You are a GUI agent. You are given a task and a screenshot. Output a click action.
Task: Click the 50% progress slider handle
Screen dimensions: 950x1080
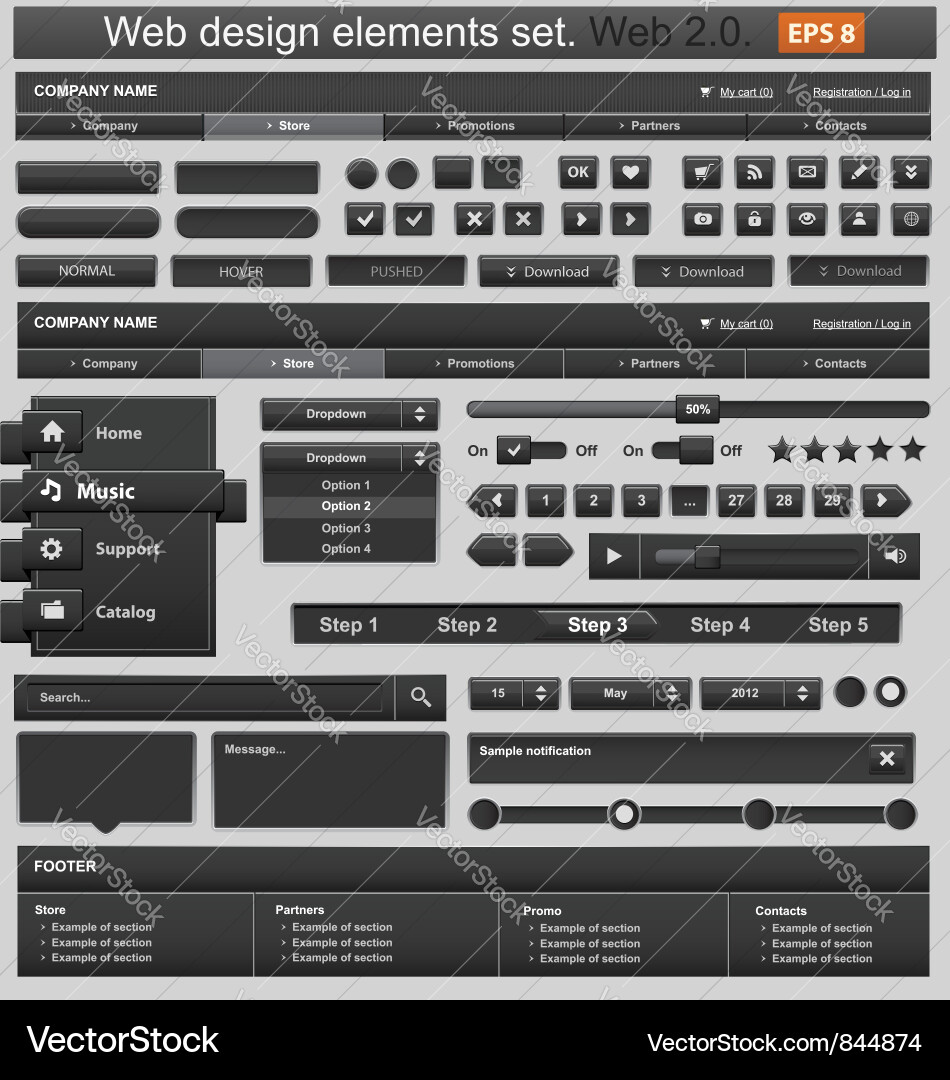[698, 409]
